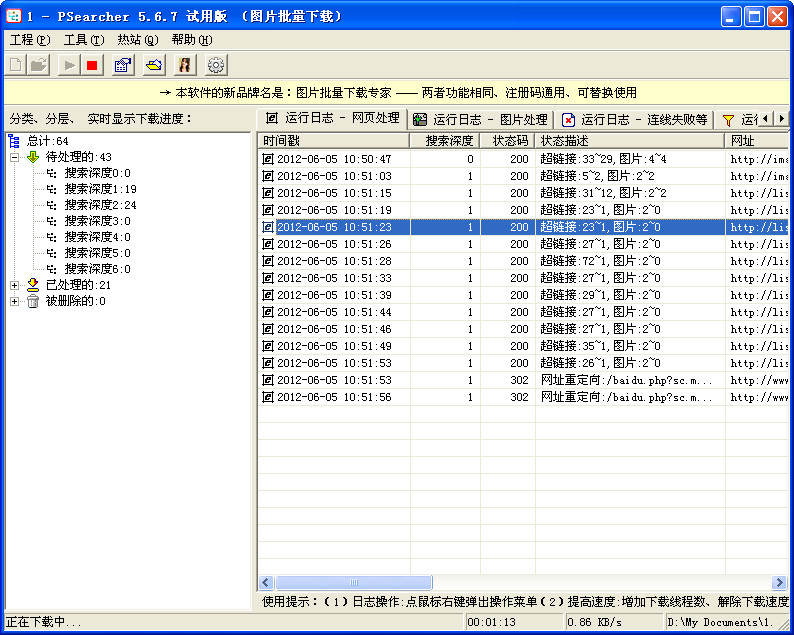Viewport: 794px width, 635px height.
Task: Select 已处理的:21 download icon
Action: coord(33,285)
